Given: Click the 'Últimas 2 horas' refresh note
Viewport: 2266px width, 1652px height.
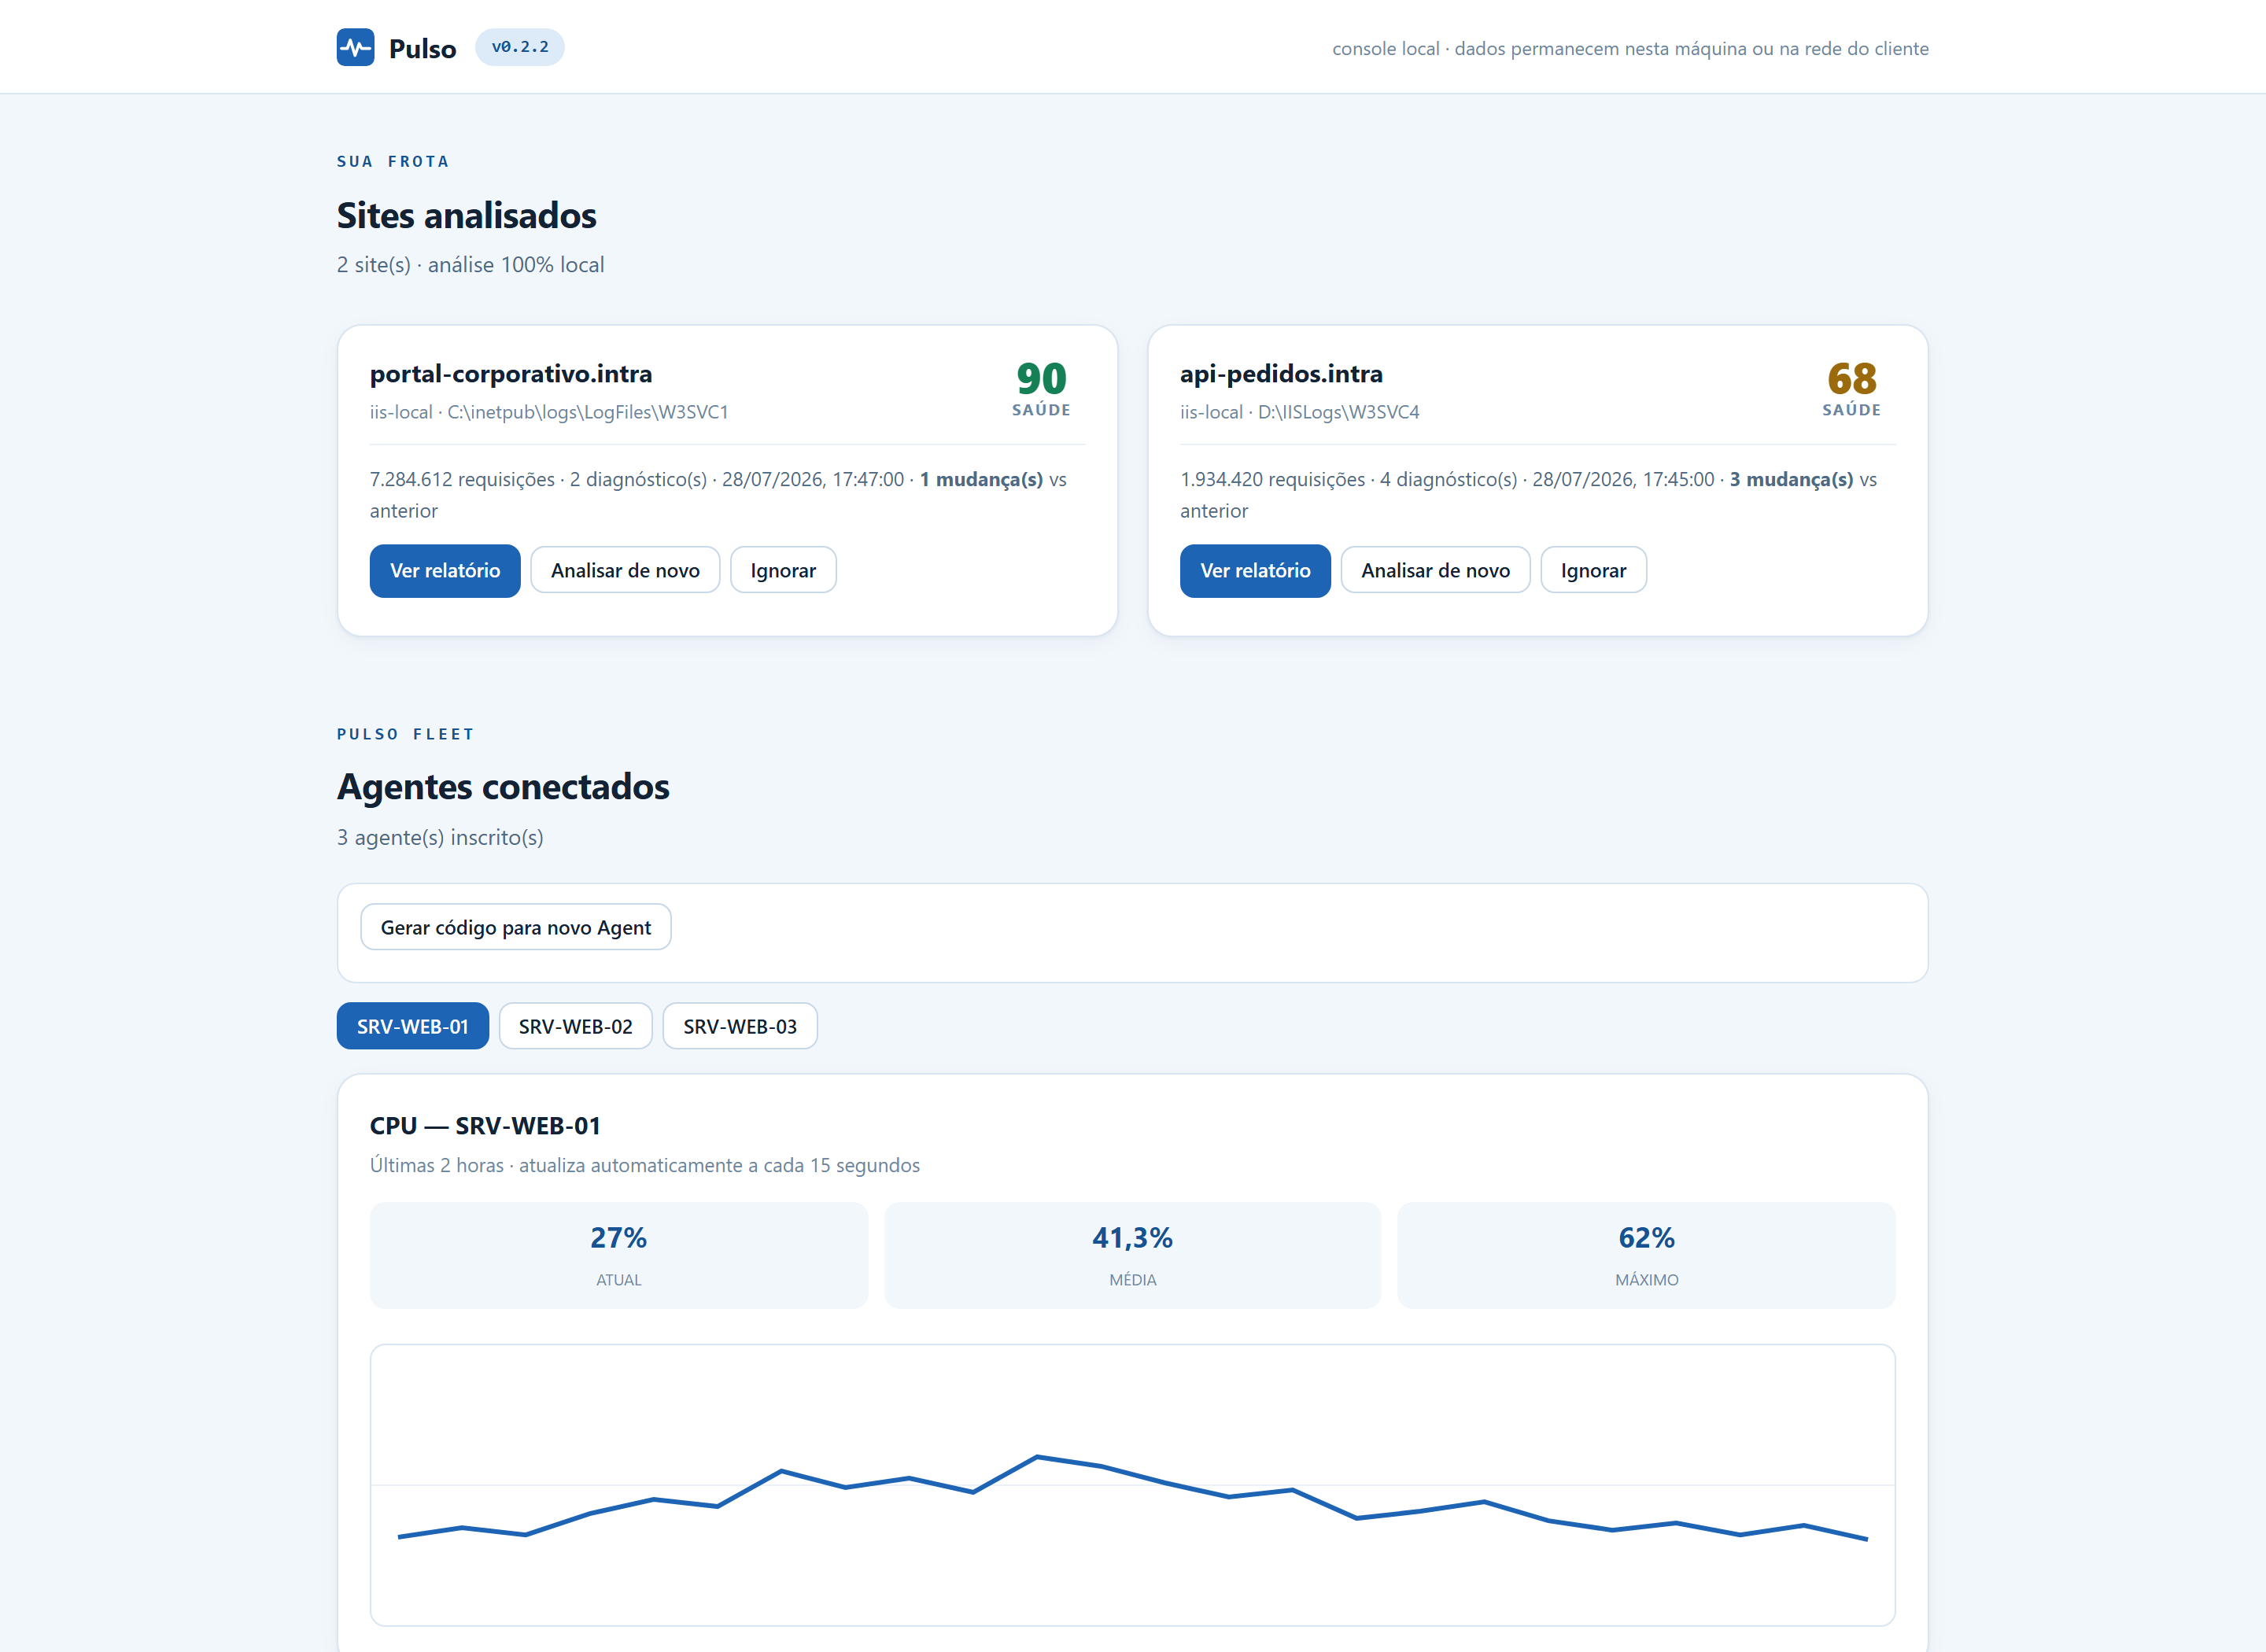Looking at the screenshot, I should 645,1165.
